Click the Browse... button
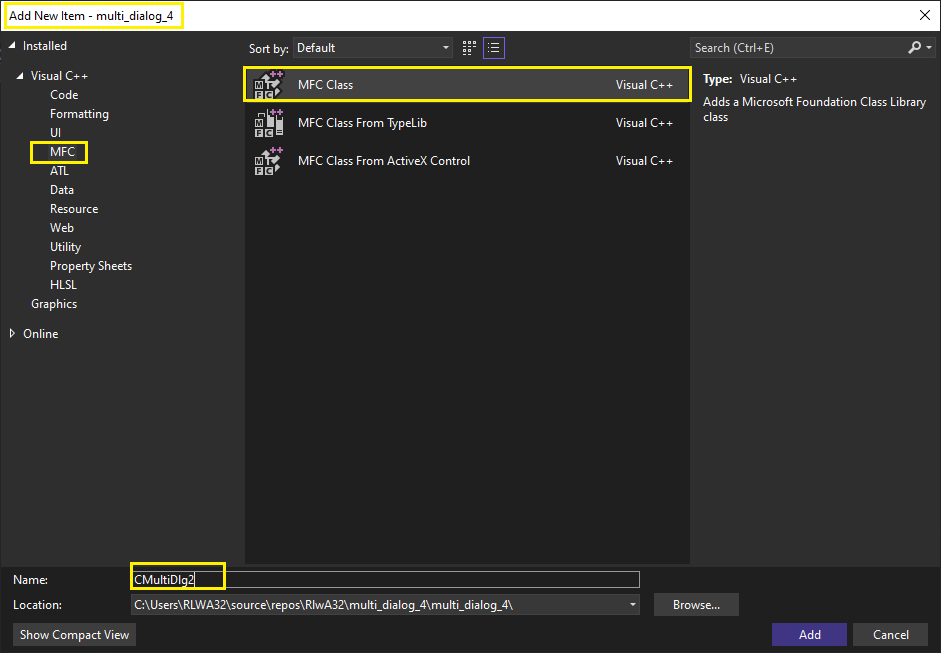941x653 pixels. point(696,605)
